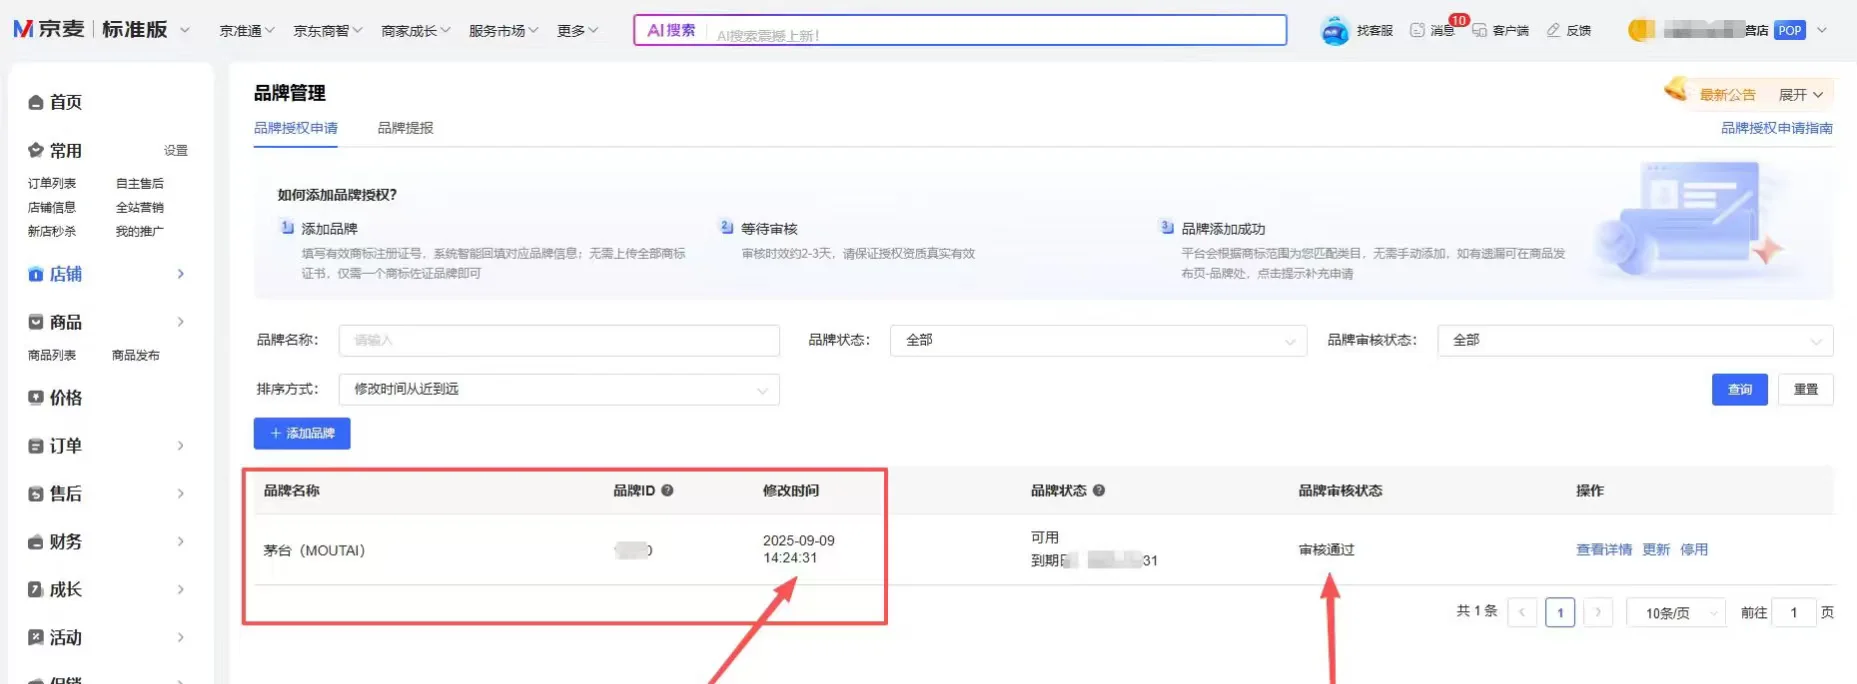Click the 茅台 (MOUTAI) brand name cell
Screen dimensions: 1857x684
pyautogui.click(x=314, y=551)
